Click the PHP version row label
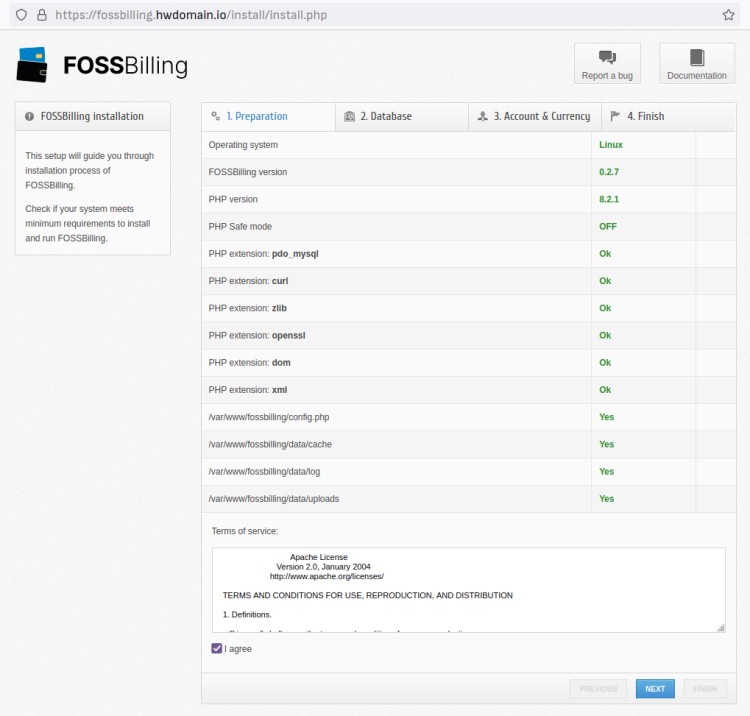Screen dimensions: 750x716 (233, 199)
